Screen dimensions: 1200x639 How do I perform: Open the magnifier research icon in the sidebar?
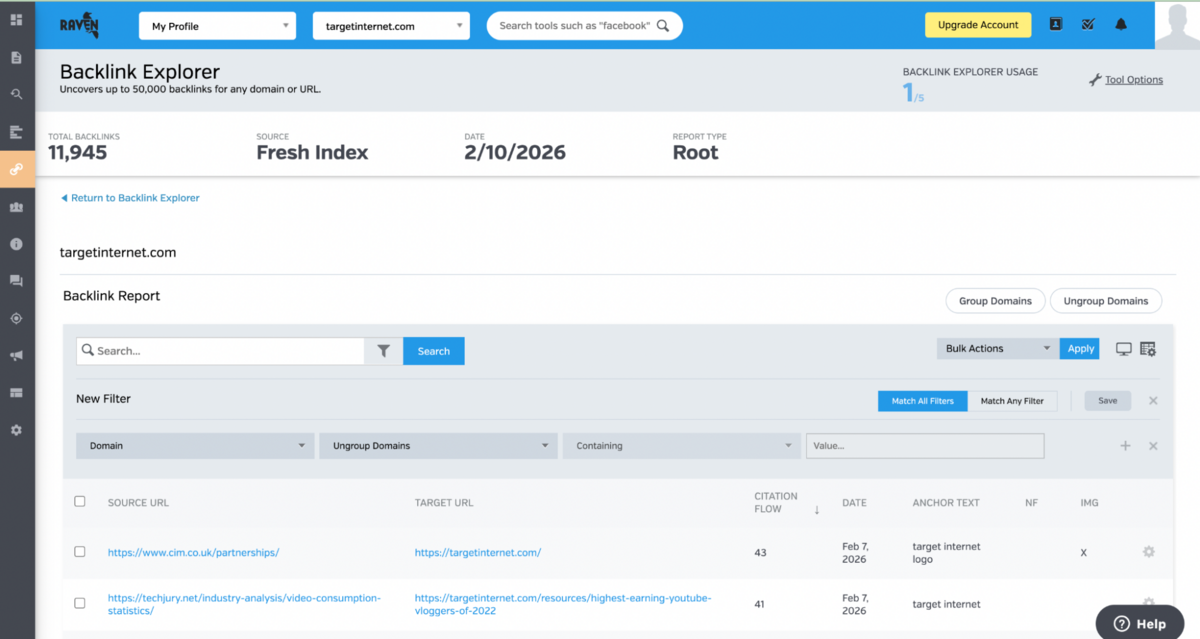click(x=16, y=94)
